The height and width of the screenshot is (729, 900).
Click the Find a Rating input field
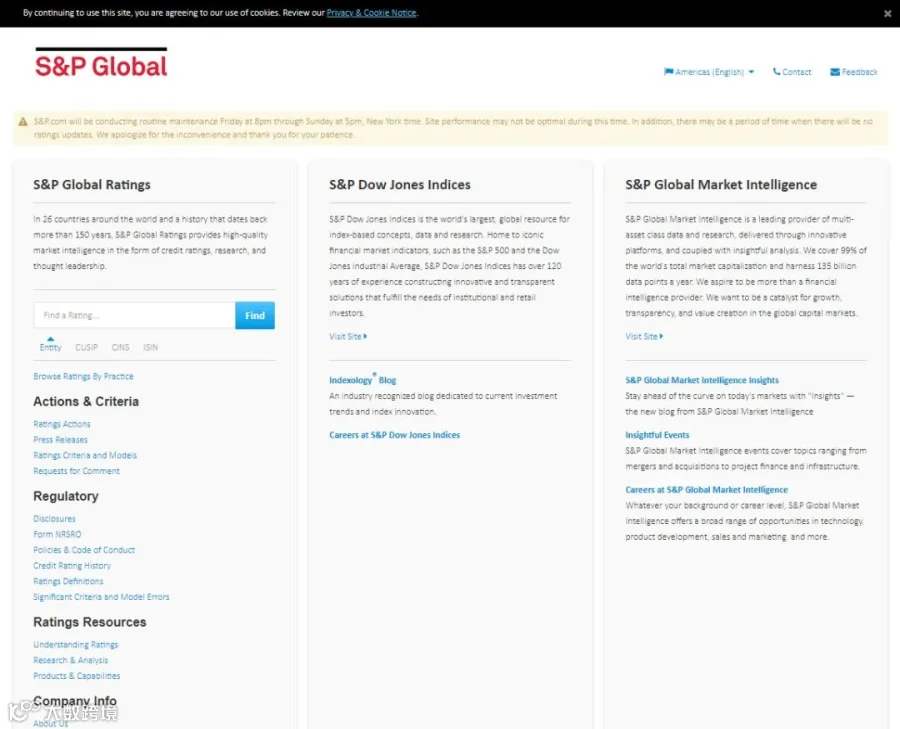point(134,315)
